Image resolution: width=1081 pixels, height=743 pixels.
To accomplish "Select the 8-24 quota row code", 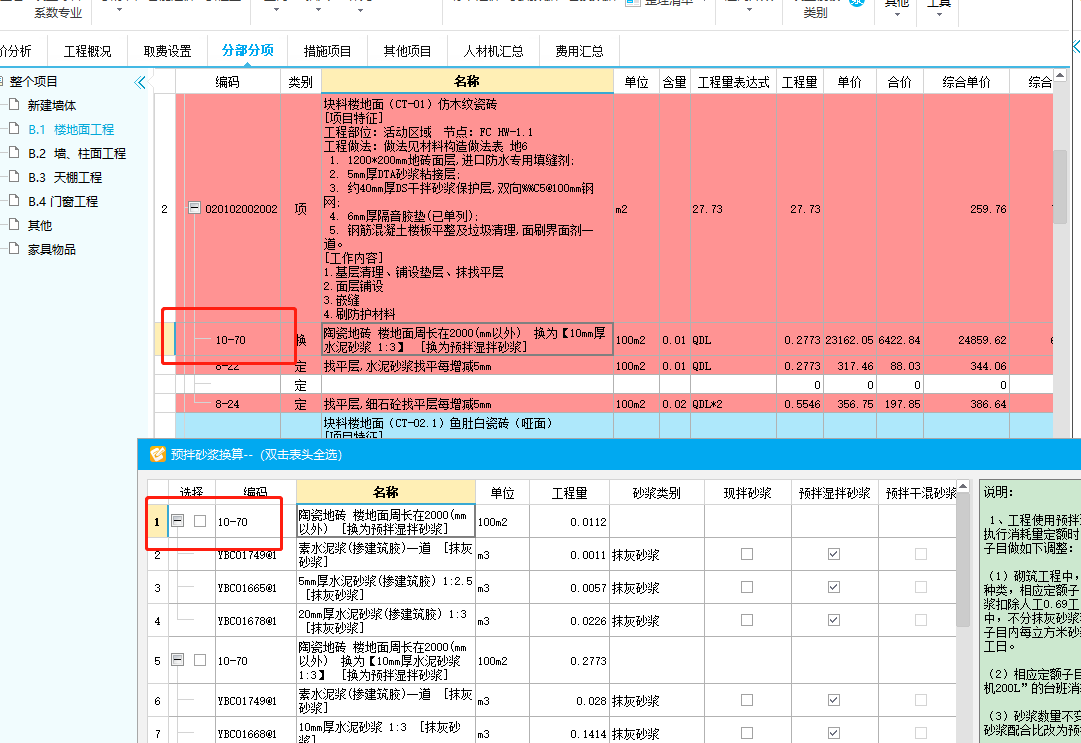I will pyautogui.click(x=228, y=404).
